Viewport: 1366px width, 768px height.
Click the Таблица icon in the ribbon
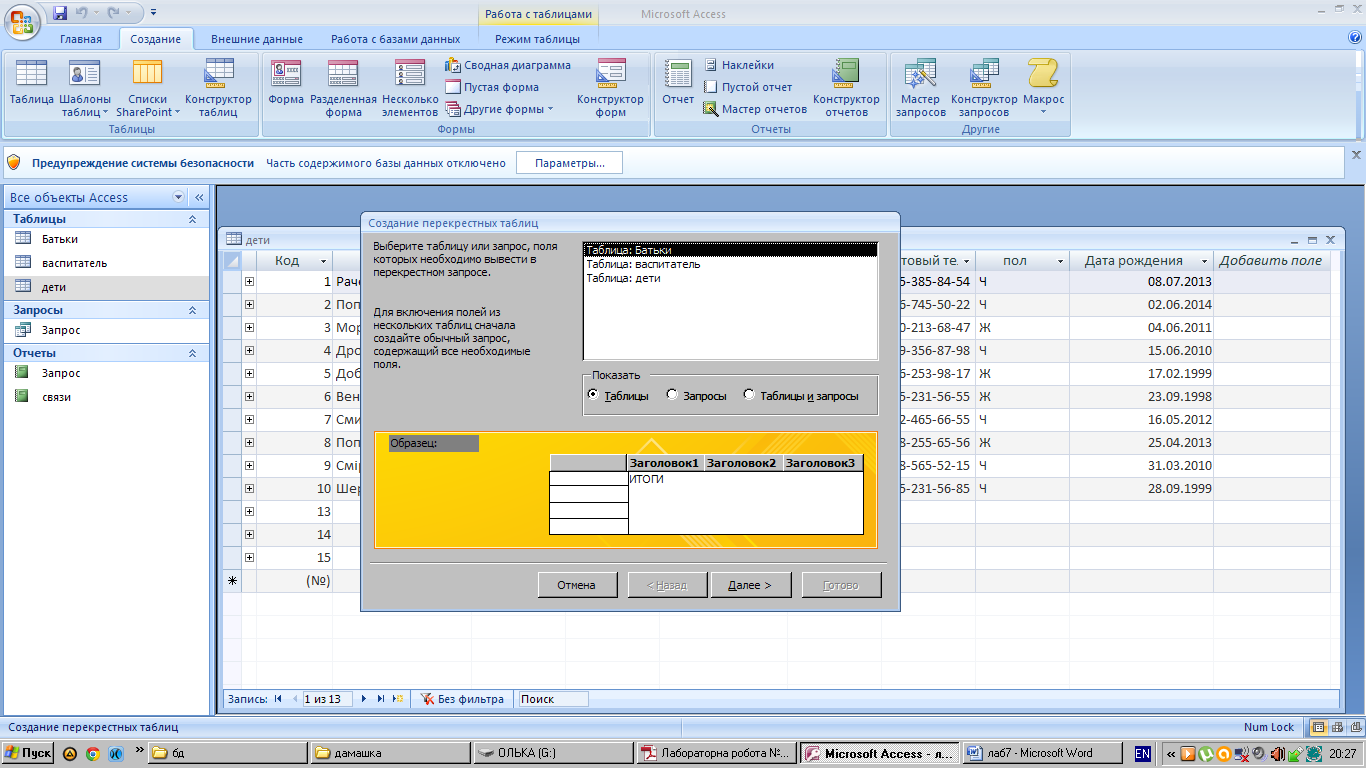pos(31,87)
